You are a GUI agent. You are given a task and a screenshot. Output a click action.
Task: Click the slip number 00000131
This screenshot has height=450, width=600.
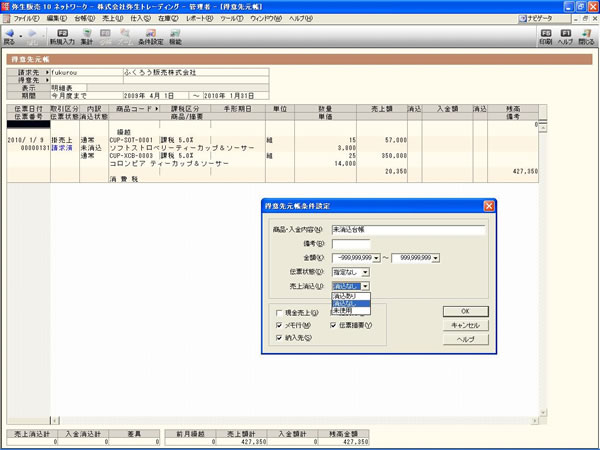[35, 148]
